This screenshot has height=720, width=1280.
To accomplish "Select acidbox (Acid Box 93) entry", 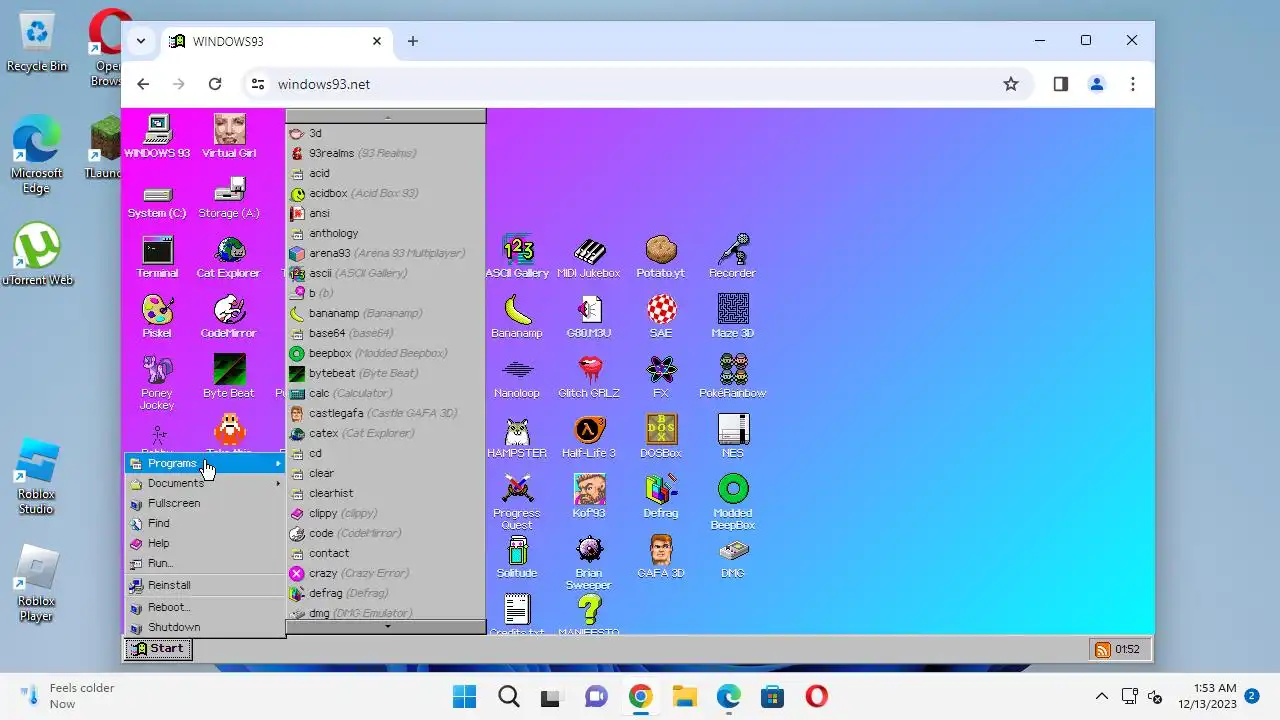I will 386,193.
